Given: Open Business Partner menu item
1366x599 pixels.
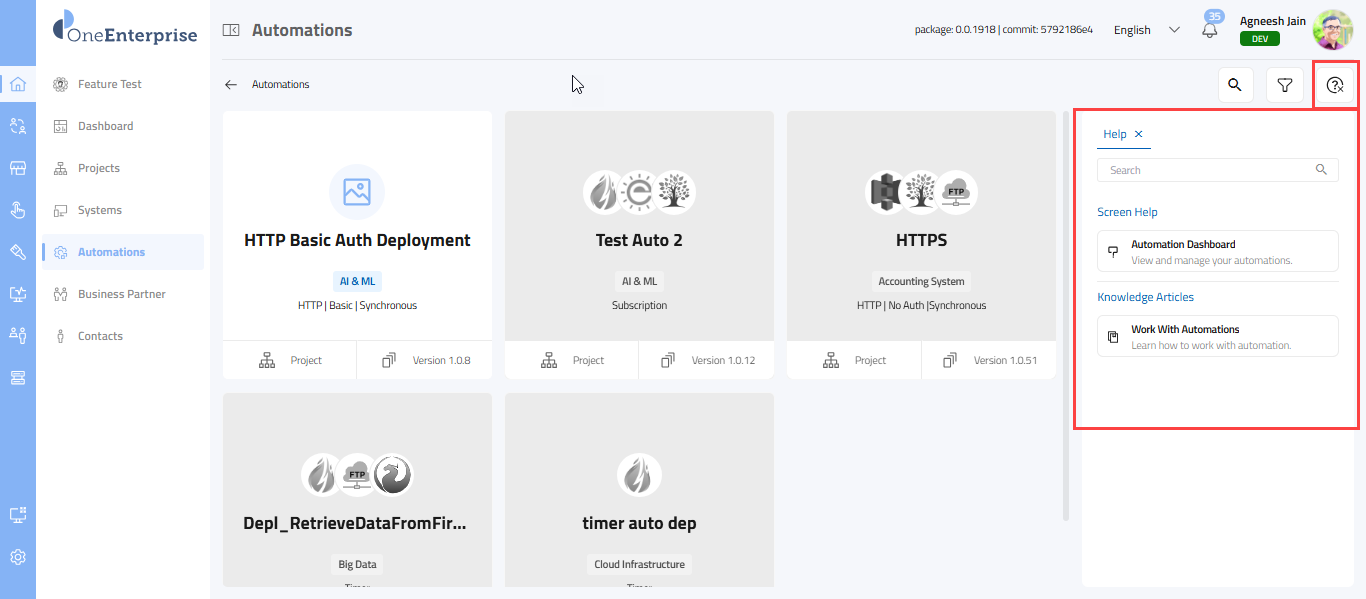Looking at the screenshot, I should (x=121, y=294).
